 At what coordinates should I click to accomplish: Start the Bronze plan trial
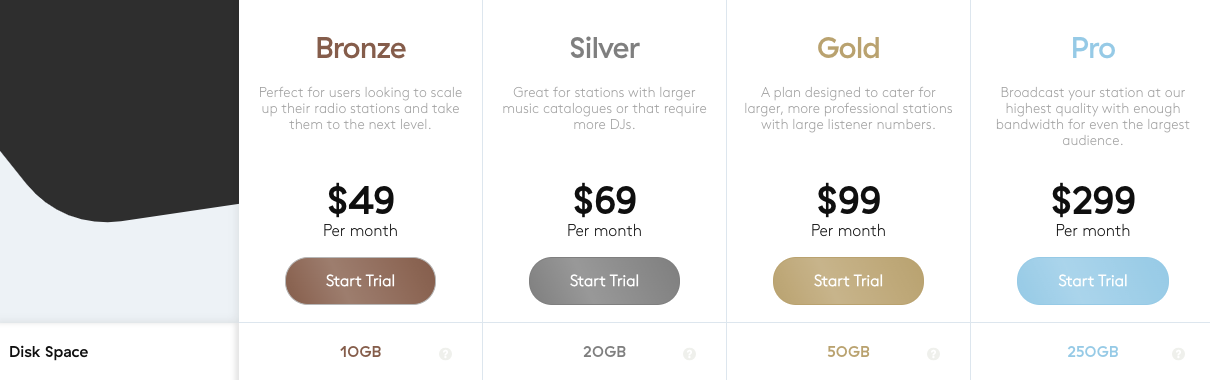point(360,281)
